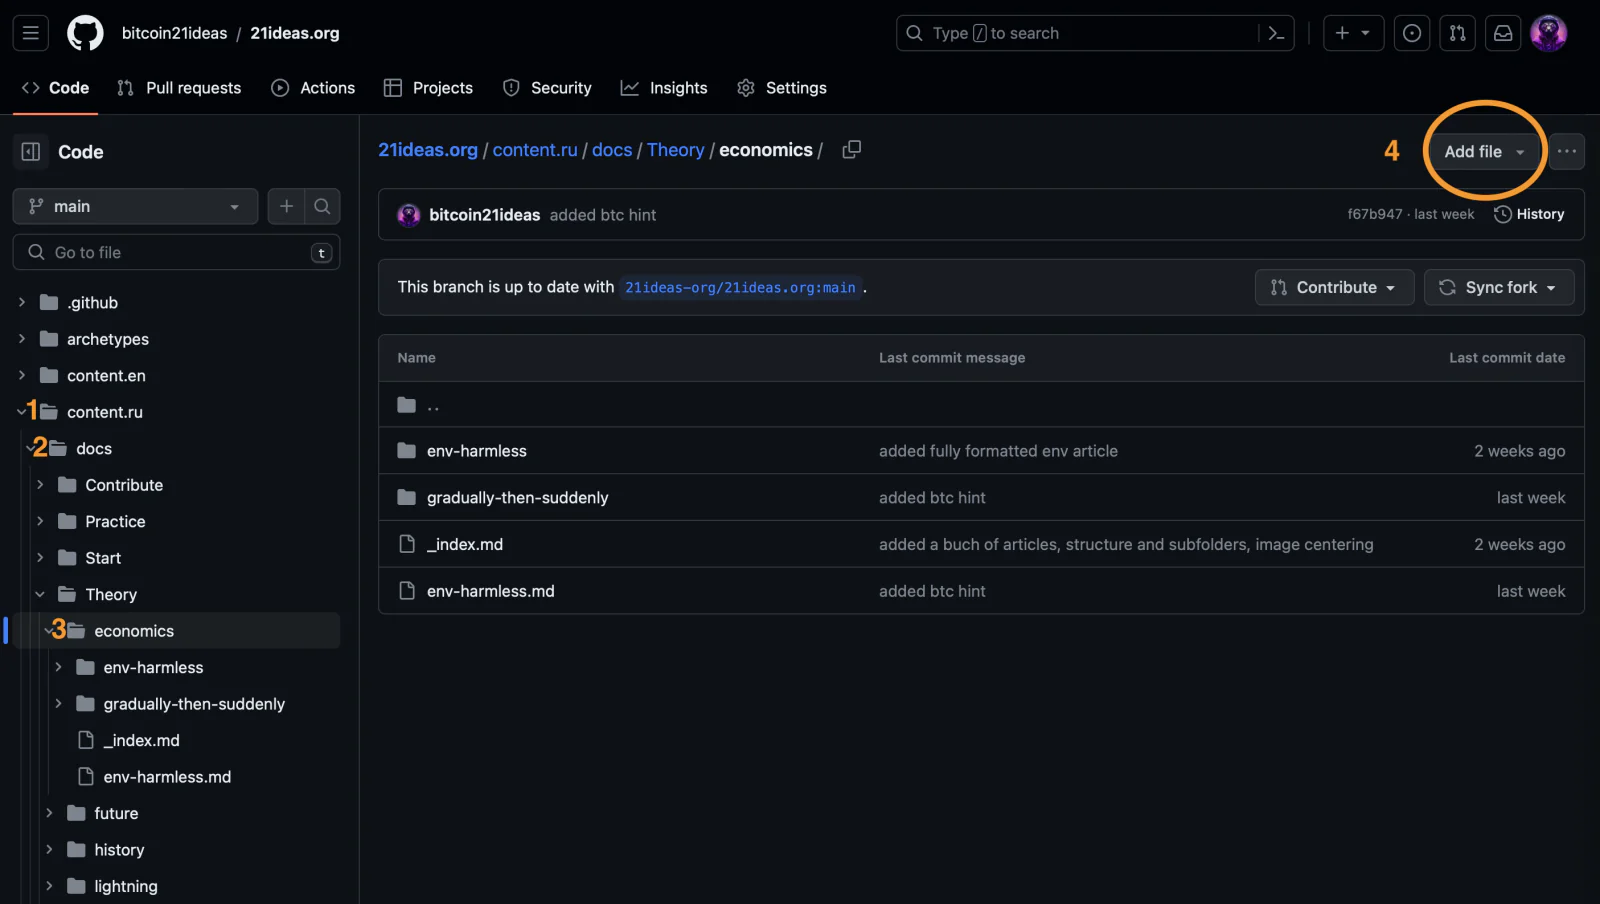Select the economics folder in tree
This screenshot has width=1600, height=904.
pos(134,631)
